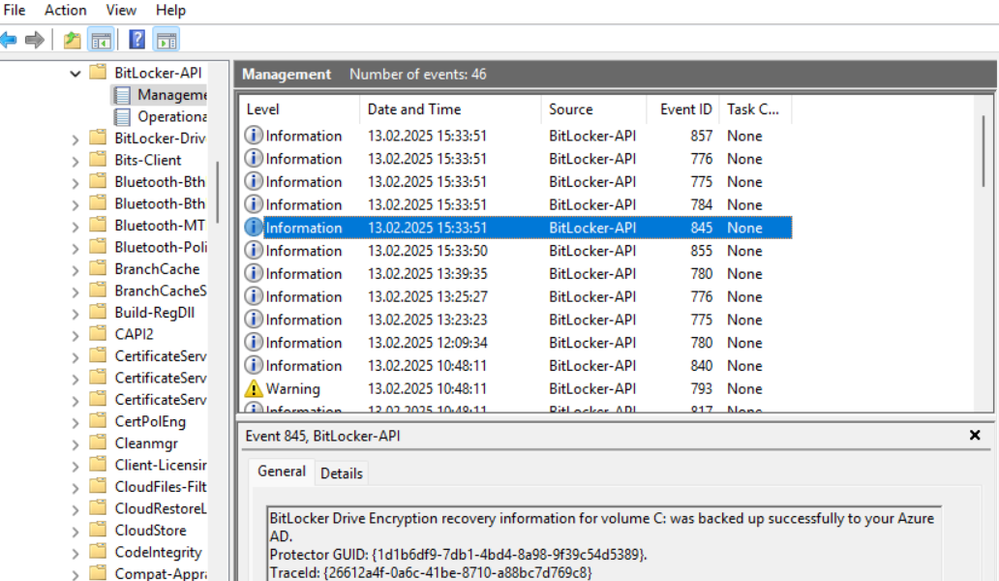Click the Cleanmgr folder icon
The width and height of the screenshot is (999, 581).
click(98, 442)
